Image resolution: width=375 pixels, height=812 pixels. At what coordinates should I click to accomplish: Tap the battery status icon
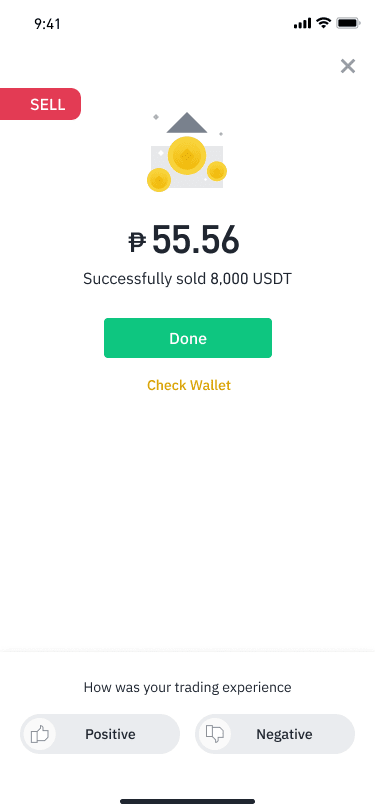[x=348, y=23]
